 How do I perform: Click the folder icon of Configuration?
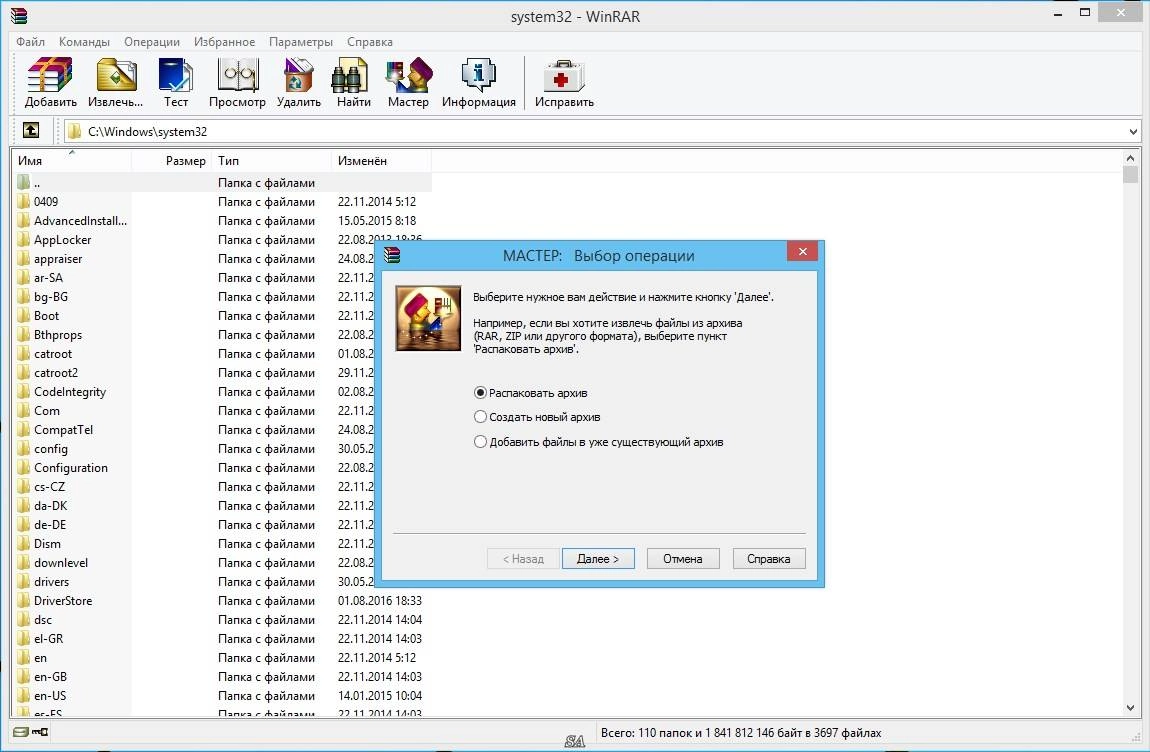point(23,467)
